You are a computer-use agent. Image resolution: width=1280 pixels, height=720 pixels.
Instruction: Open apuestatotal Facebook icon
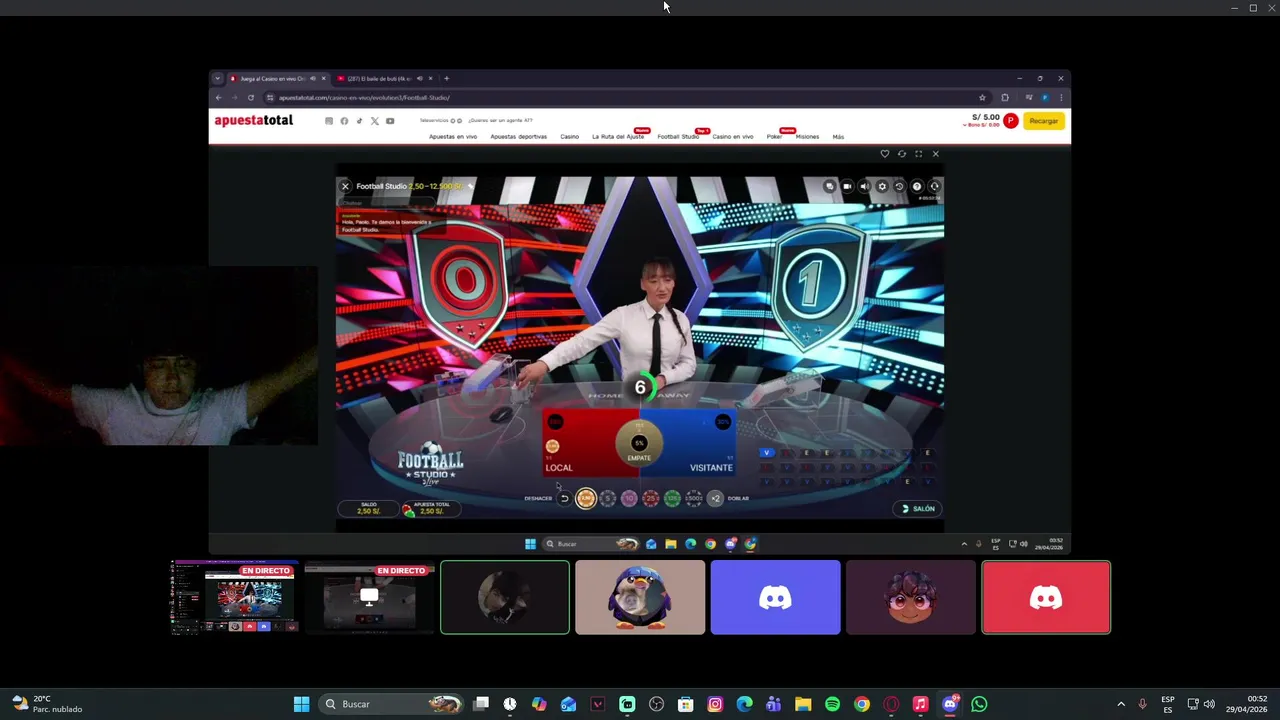(344, 121)
